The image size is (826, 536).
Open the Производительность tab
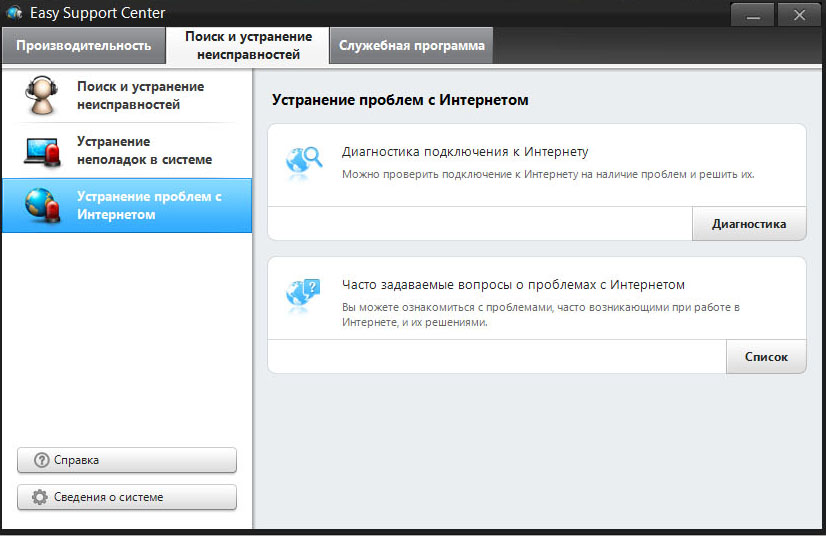(83, 46)
